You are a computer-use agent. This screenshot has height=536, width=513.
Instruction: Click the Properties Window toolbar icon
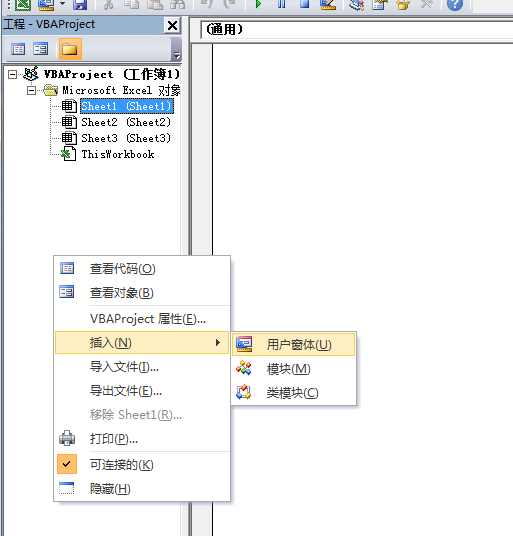(x=380, y=4)
